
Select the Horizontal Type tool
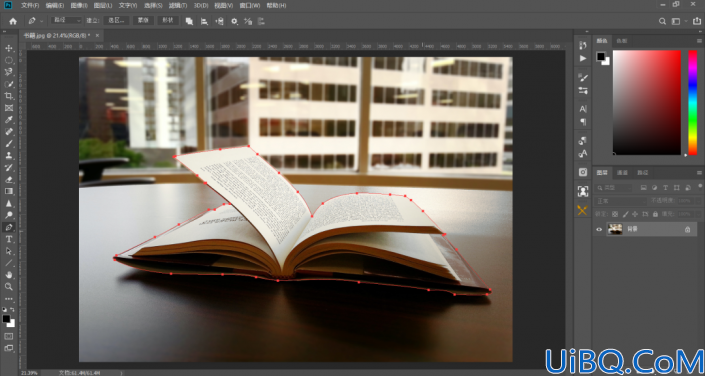tap(9, 239)
